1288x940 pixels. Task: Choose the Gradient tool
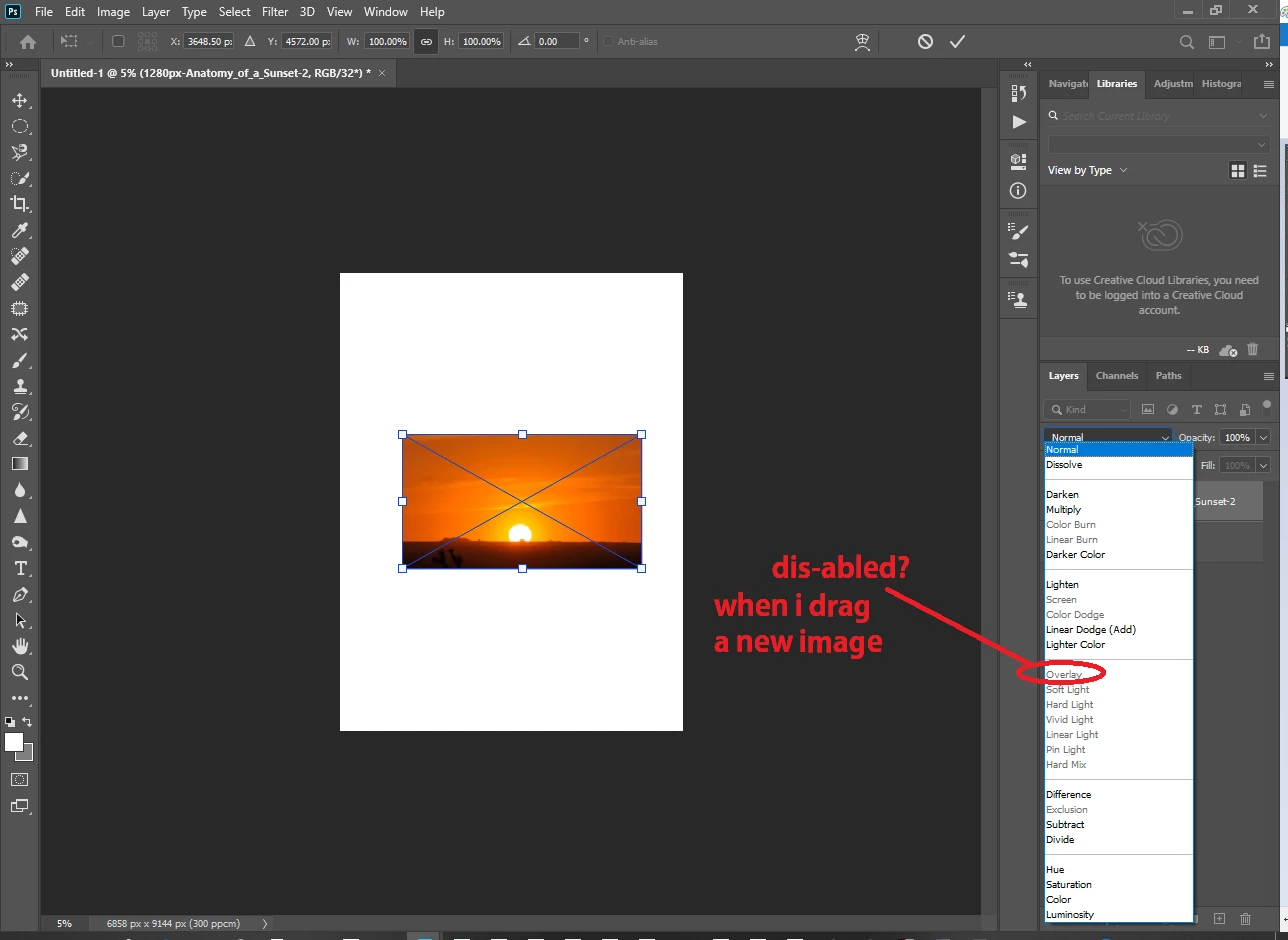(x=19, y=464)
